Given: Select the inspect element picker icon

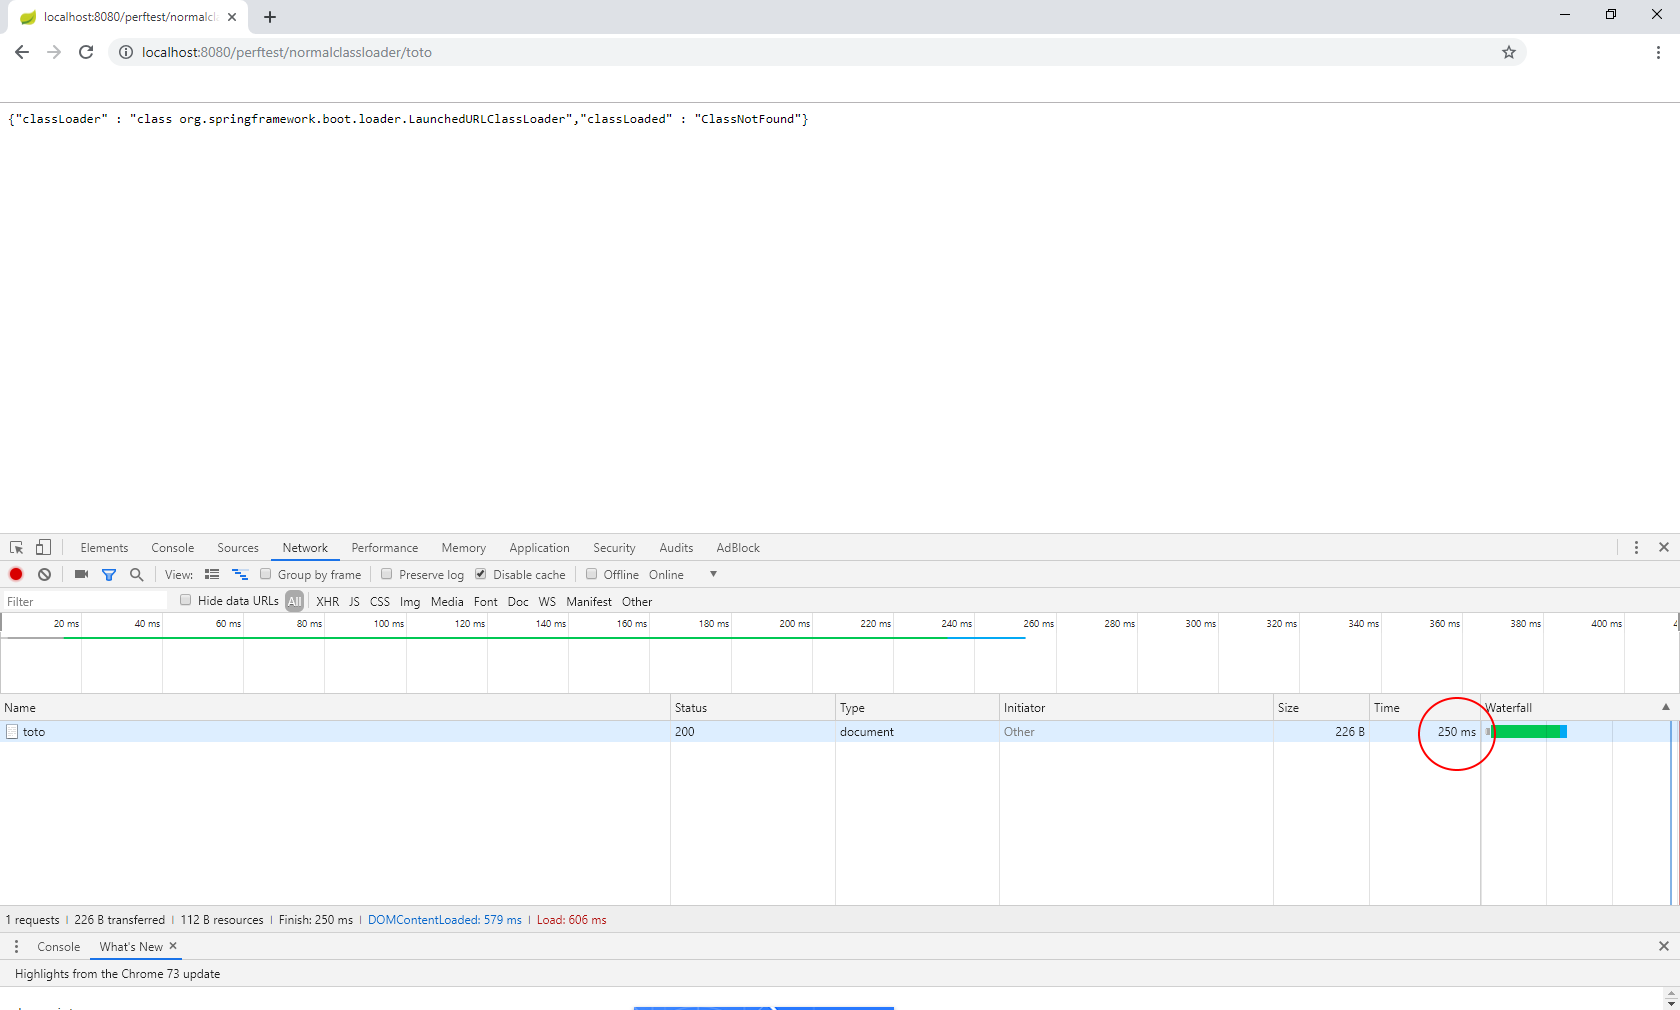Looking at the screenshot, I should [x=16, y=548].
